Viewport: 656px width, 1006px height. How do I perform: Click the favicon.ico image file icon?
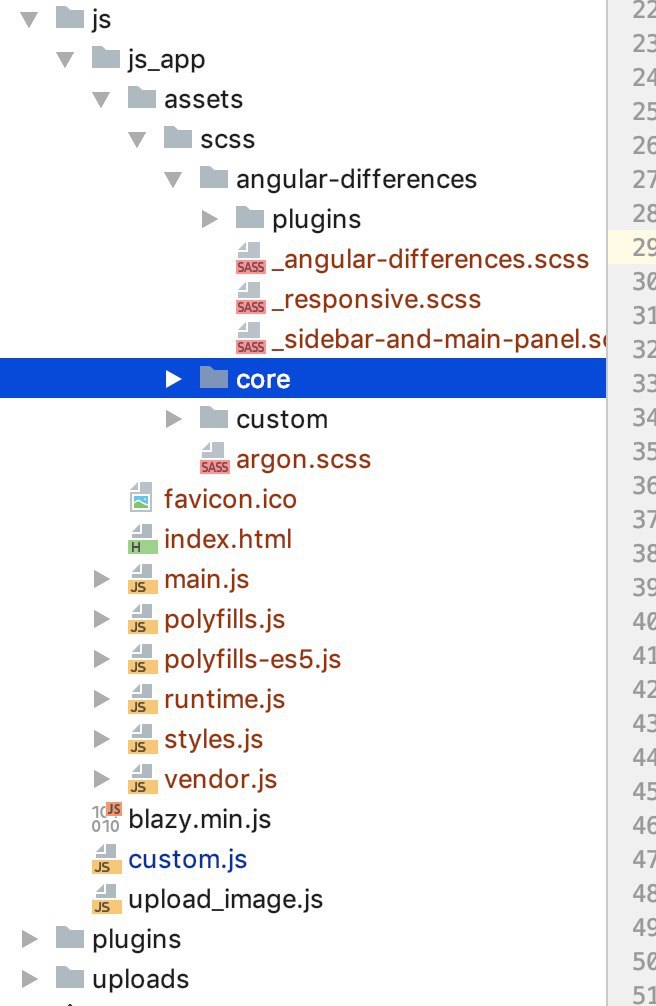pos(142,499)
